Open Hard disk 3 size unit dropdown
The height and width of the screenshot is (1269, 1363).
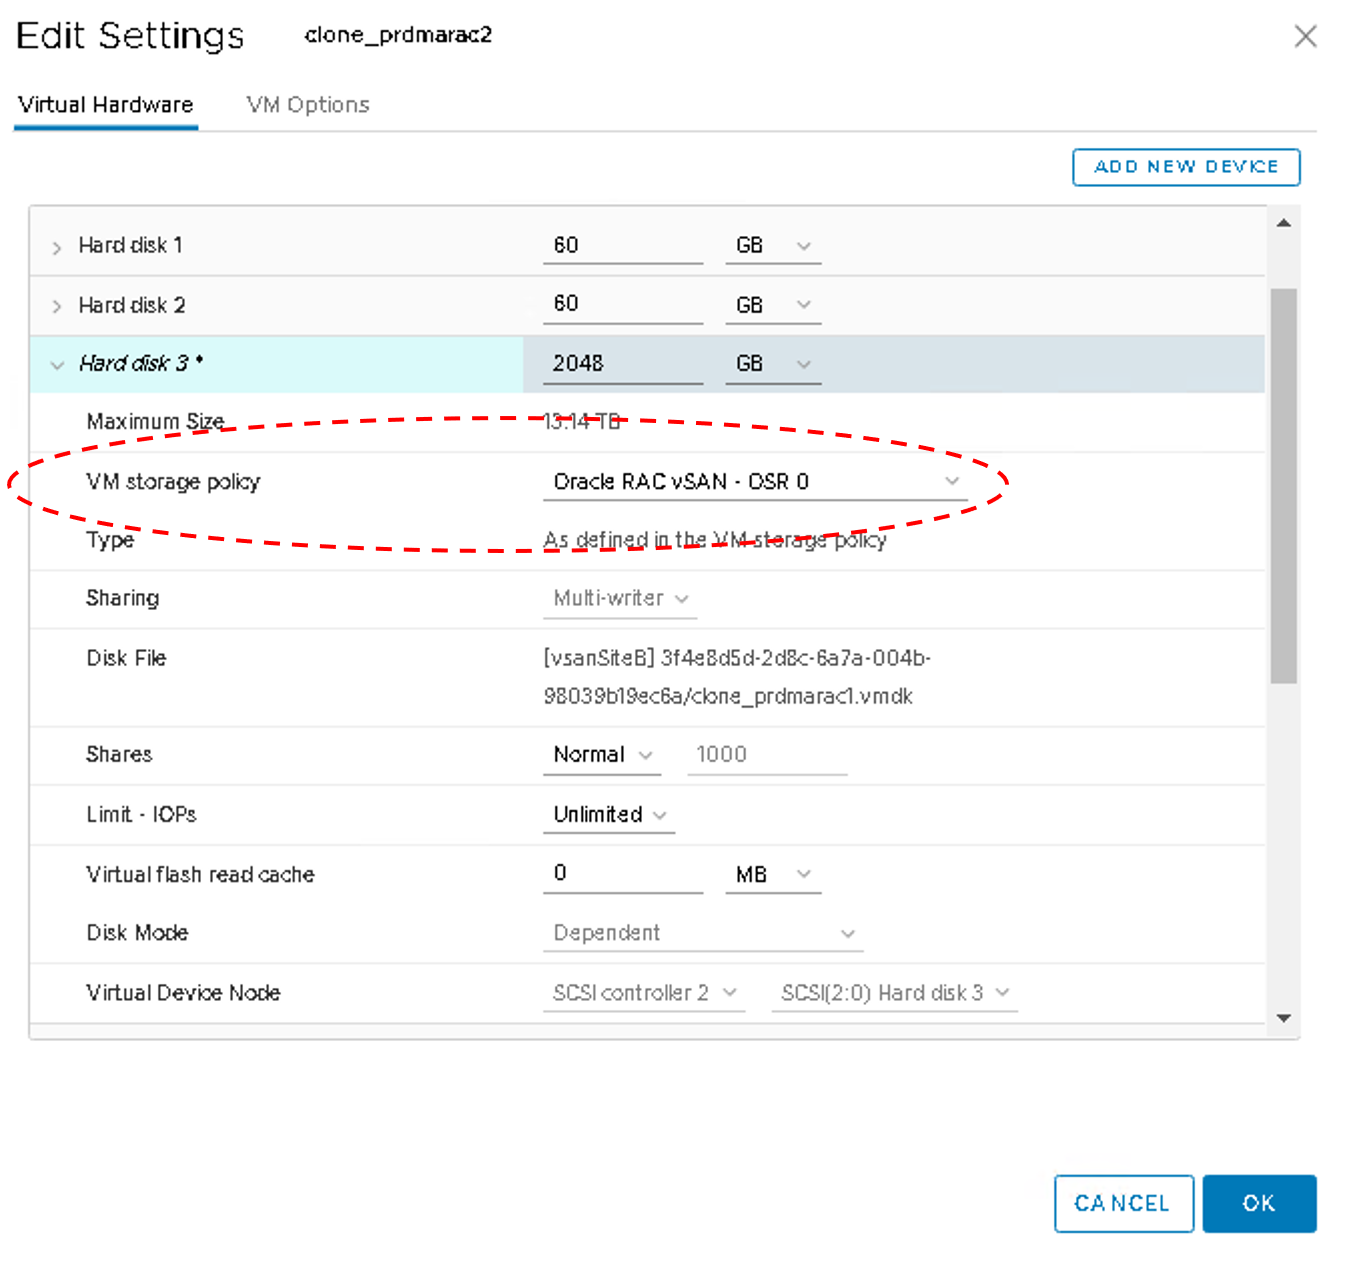tap(772, 364)
